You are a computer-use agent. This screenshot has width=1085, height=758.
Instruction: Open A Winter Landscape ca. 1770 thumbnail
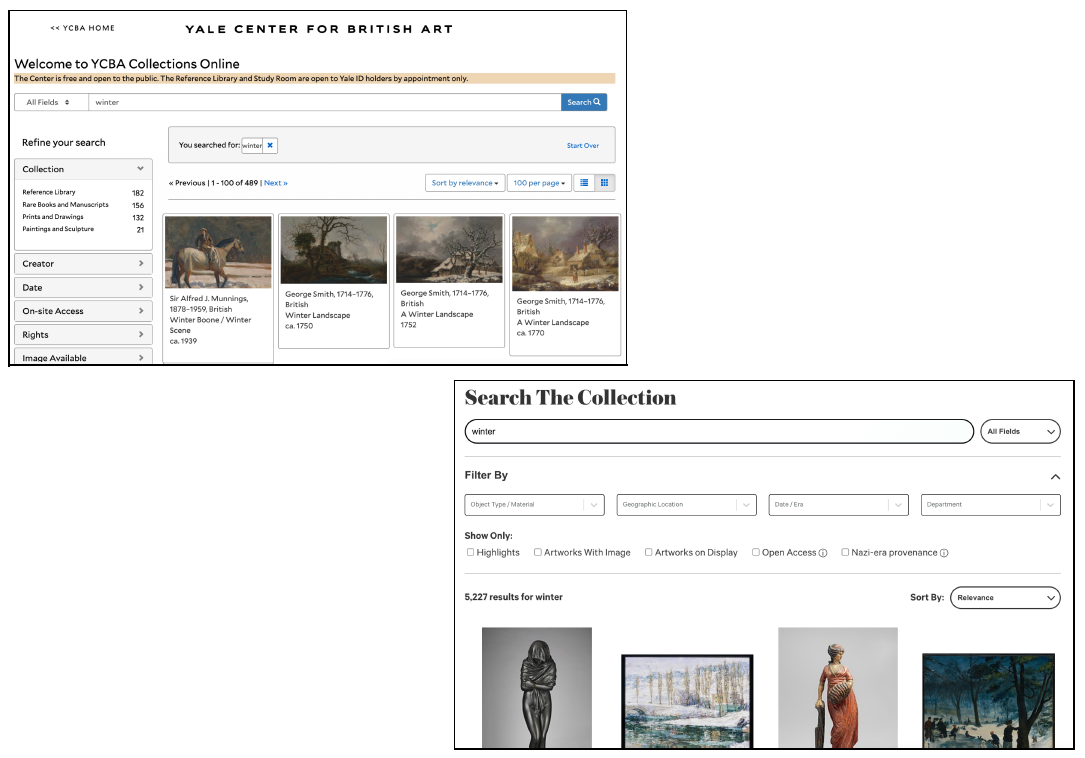pyautogui.click(x=565, y=253)
